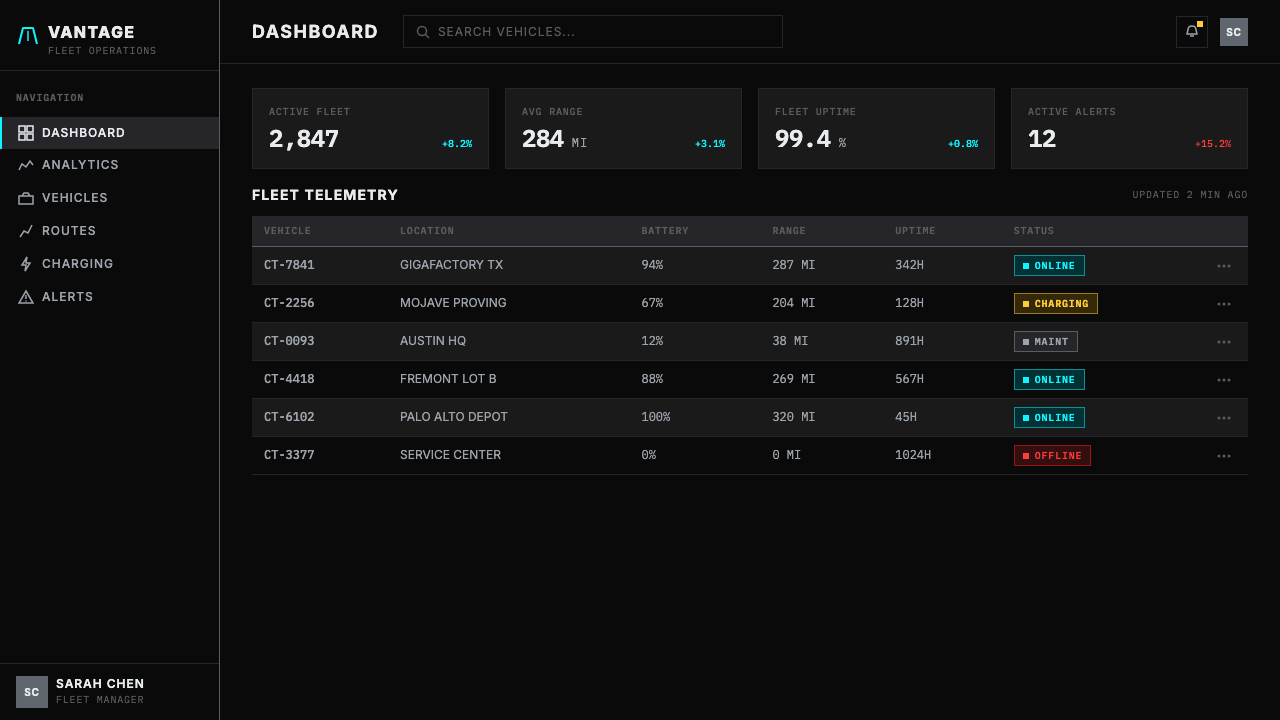Viewport: 1280px width, 720px height.
Task: Select vehicle ID CT-7841
Action: (289, 265)
